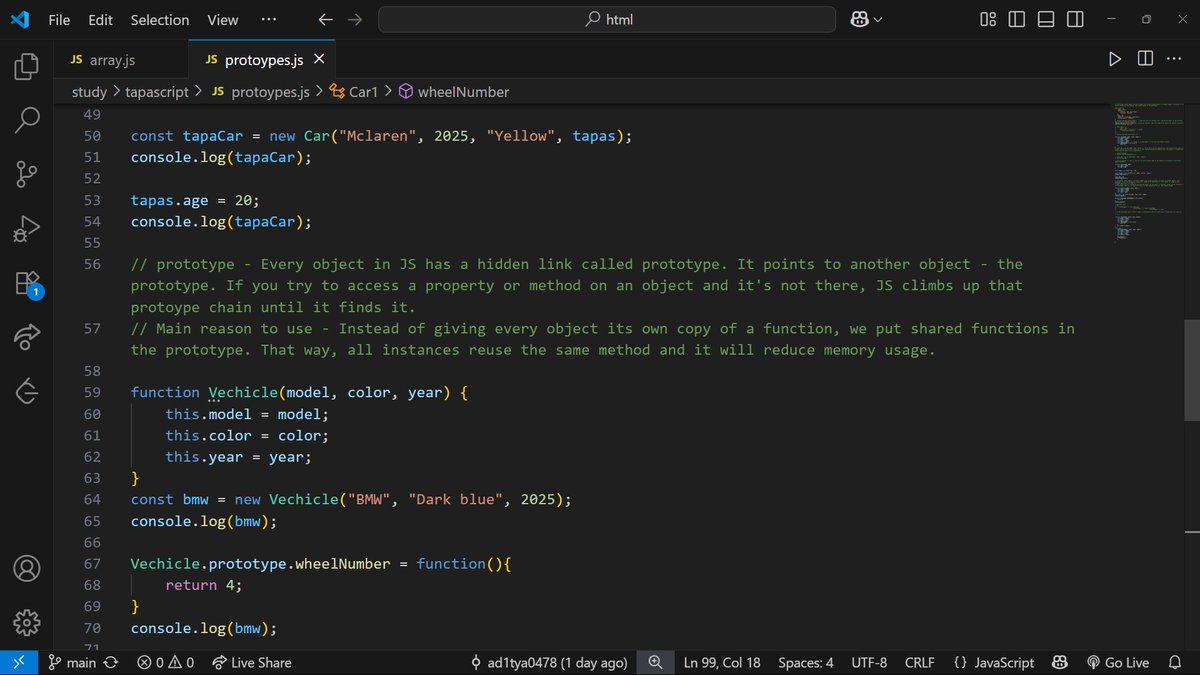1200x675 pixels.
Task: Open protoypes.js breadcrumb dropdown
Action: coord(262,92)
